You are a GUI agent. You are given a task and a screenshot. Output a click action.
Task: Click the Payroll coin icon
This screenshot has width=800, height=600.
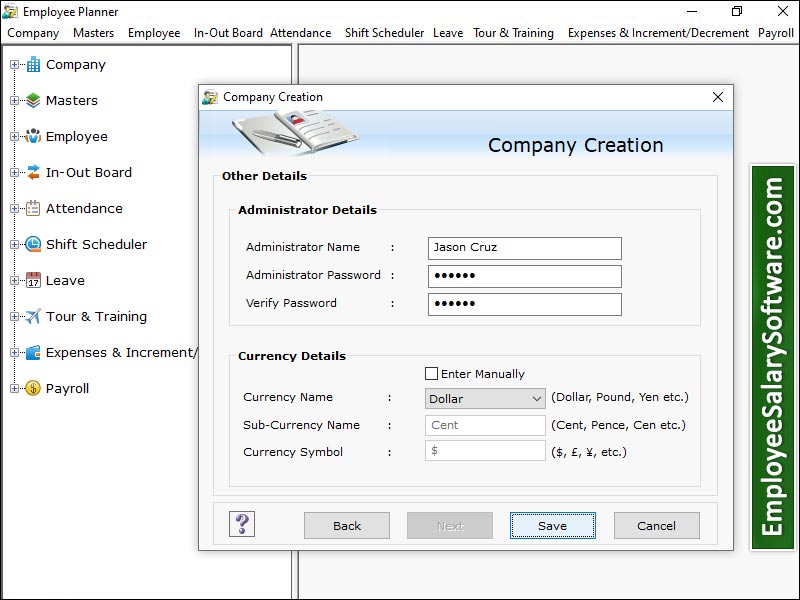pos(33,389)
